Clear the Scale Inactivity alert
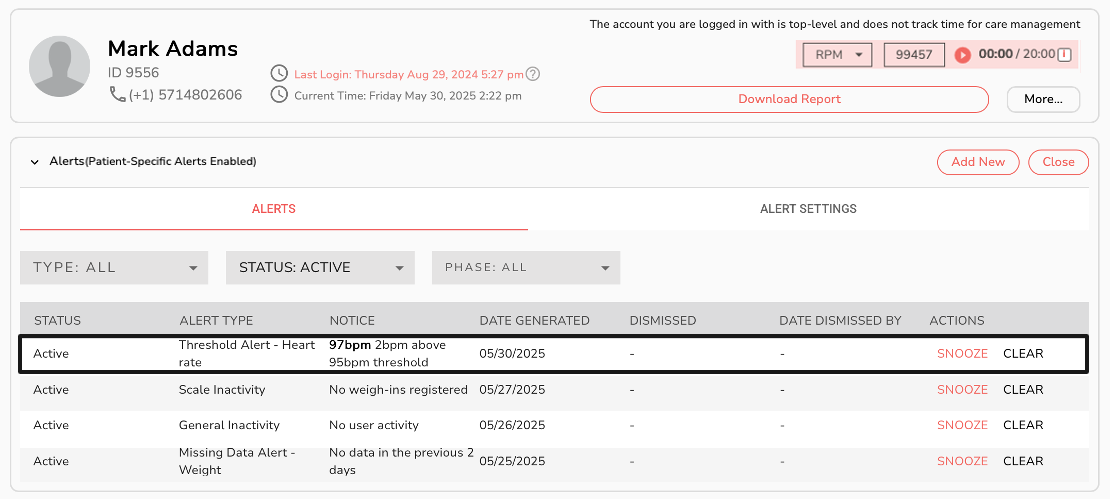 [x=1023, y=390]
